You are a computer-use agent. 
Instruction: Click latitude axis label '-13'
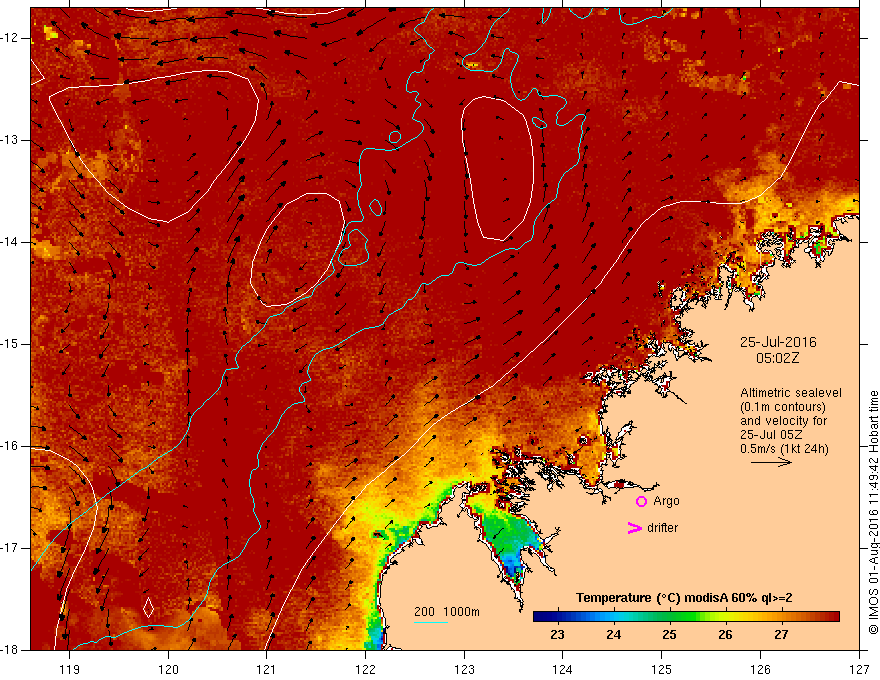click(11, 140)
